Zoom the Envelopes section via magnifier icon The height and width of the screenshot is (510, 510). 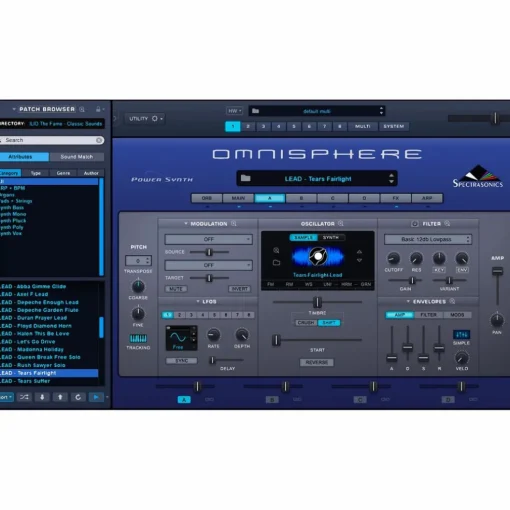[452, 301]
